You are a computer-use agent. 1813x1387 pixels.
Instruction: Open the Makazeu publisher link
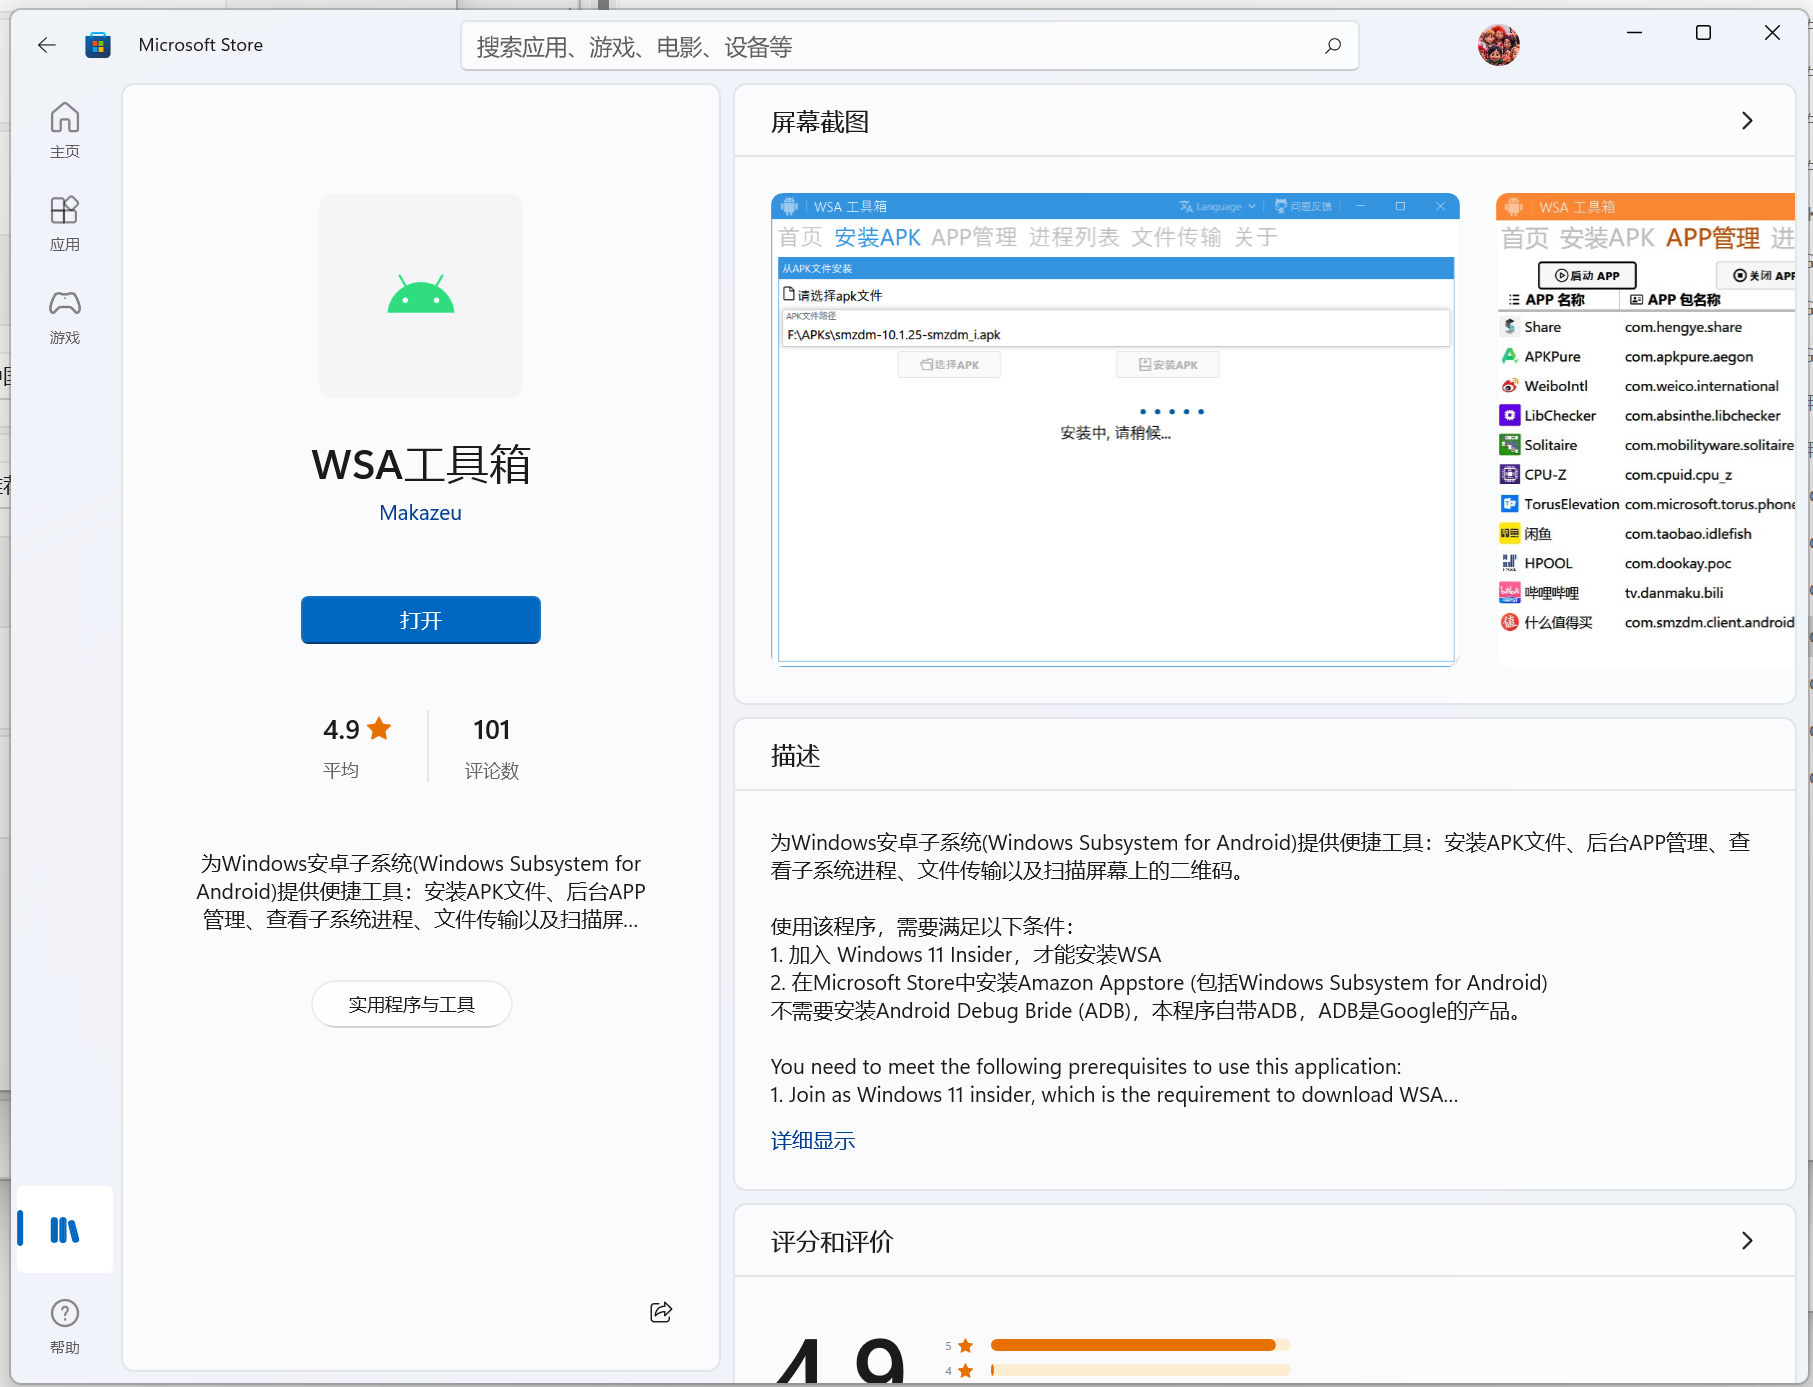(x=420, y=512)
